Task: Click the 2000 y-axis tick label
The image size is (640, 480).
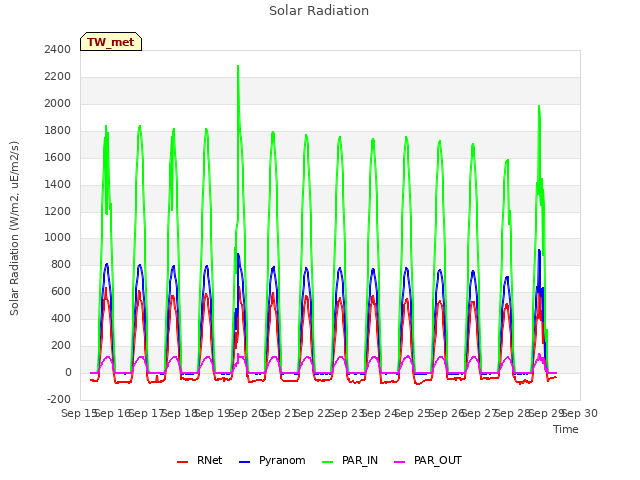Action: (58, 103)
